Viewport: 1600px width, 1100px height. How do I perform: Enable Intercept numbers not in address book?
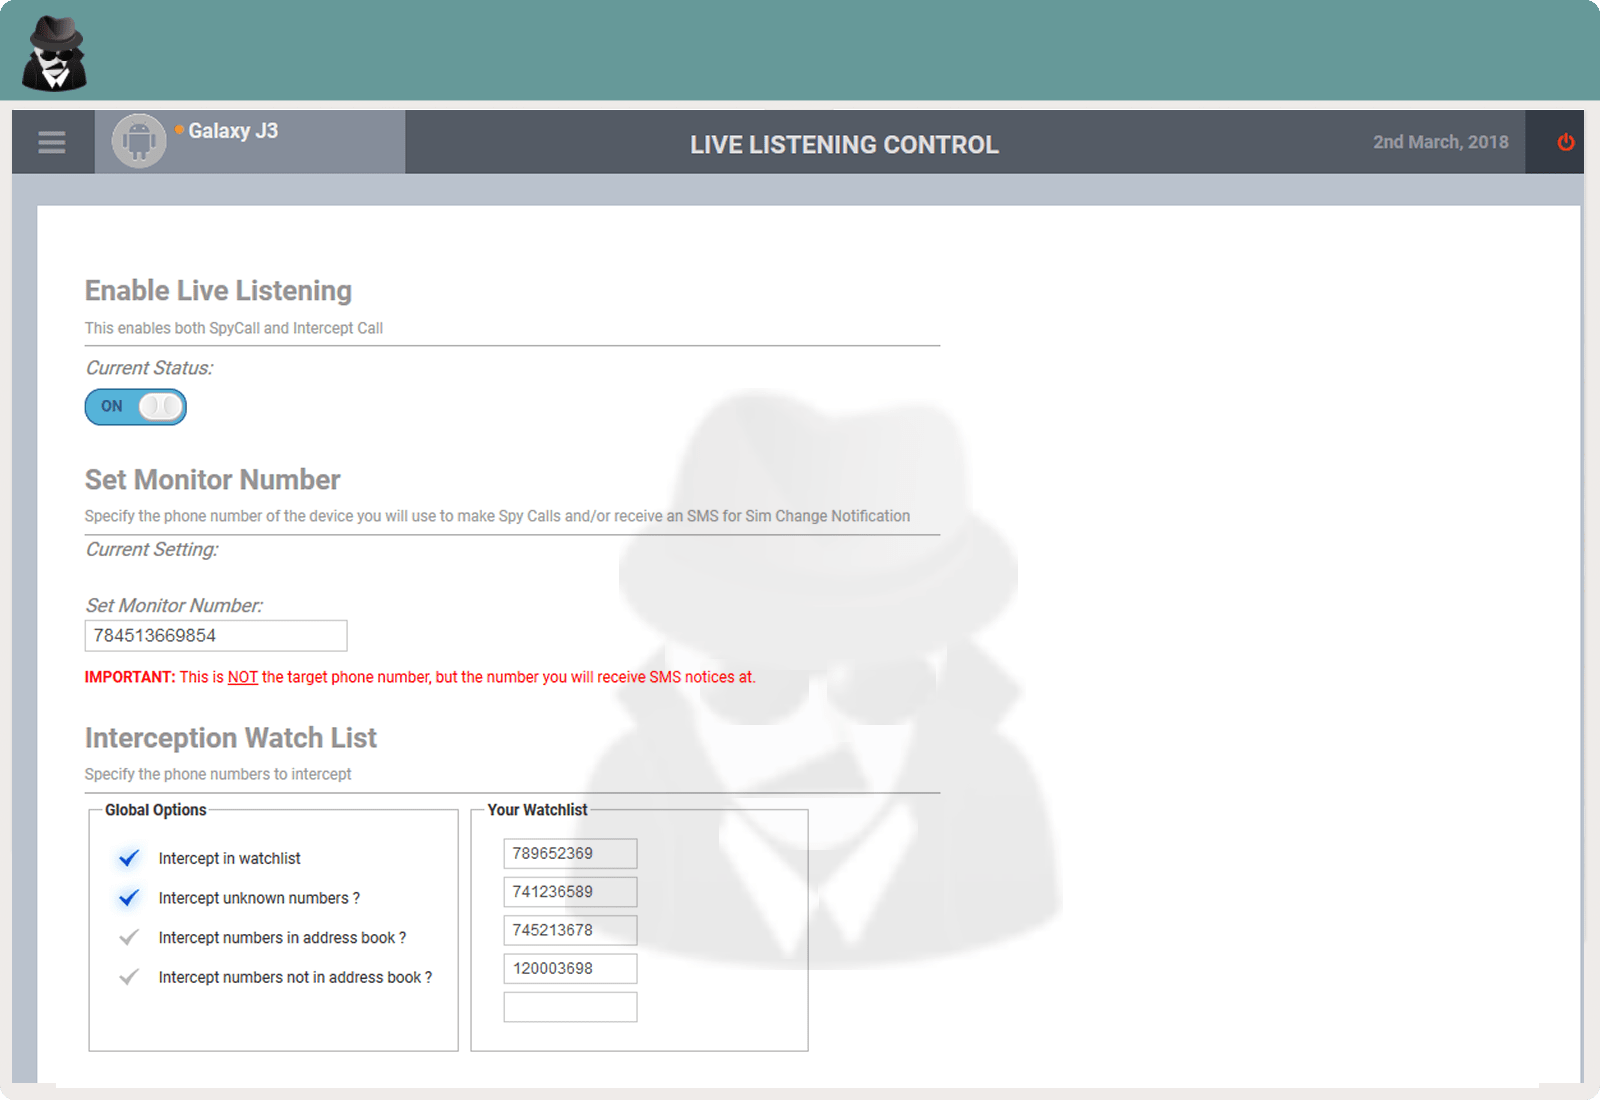coord(129,977)
